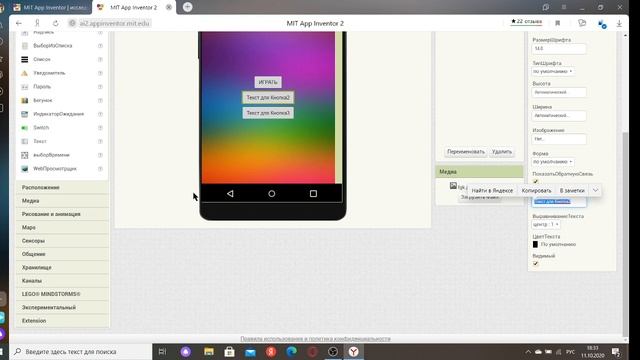Open ЦветТекста black color swatch

pos(535,244)
